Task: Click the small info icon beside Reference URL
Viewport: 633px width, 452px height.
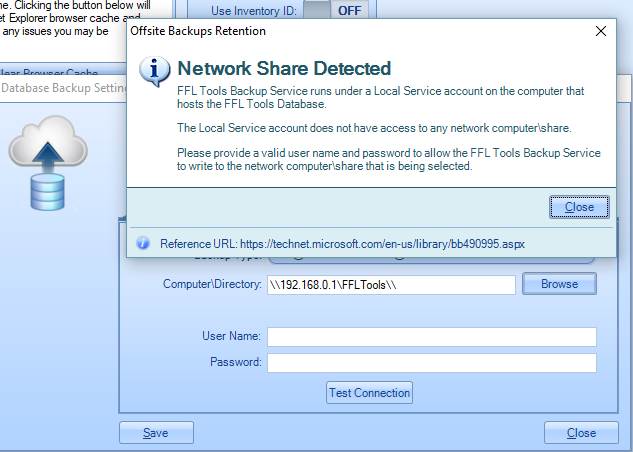Action: (x=142, y=243)
